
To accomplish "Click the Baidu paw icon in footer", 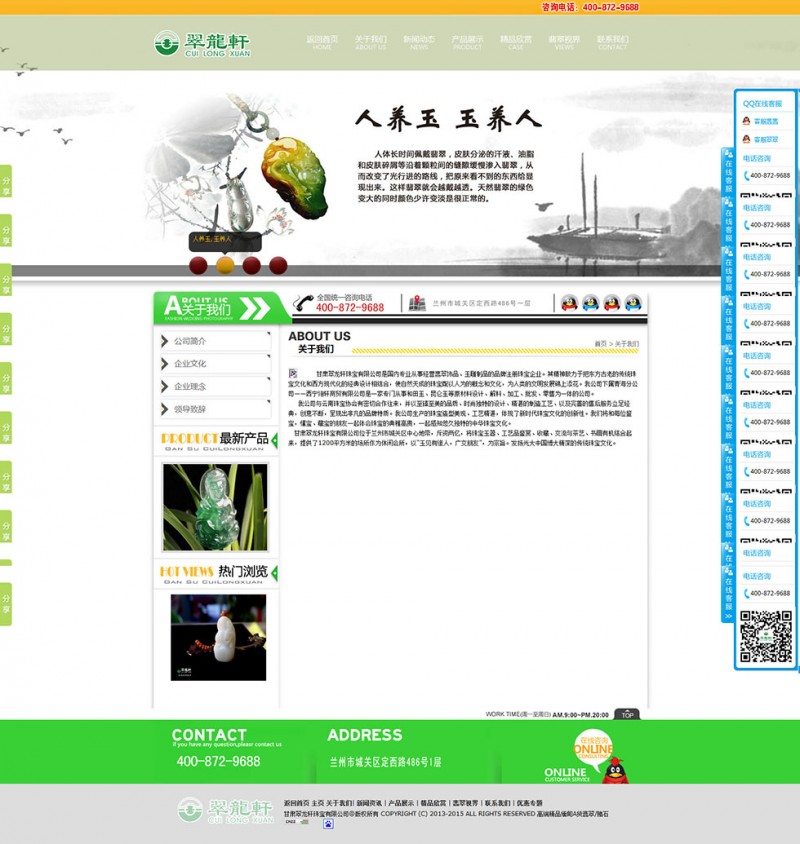I will click(328, 824).
